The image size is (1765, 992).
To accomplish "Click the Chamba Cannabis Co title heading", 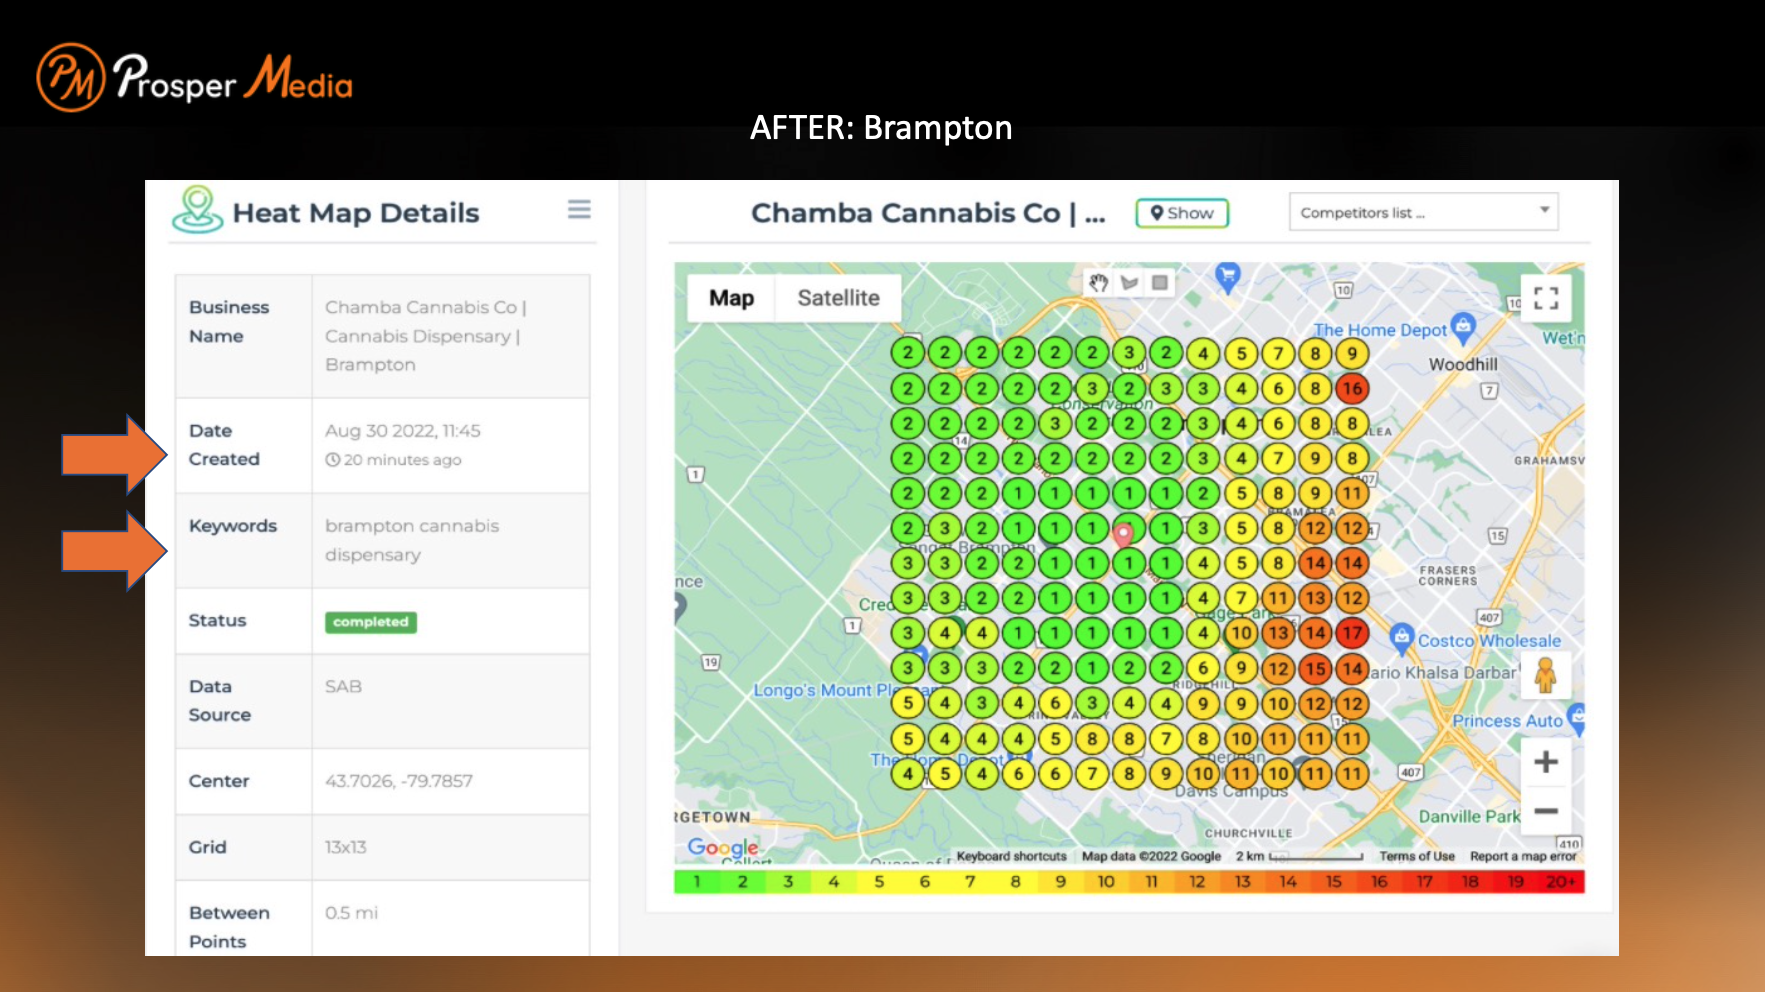I will (928, 213).
